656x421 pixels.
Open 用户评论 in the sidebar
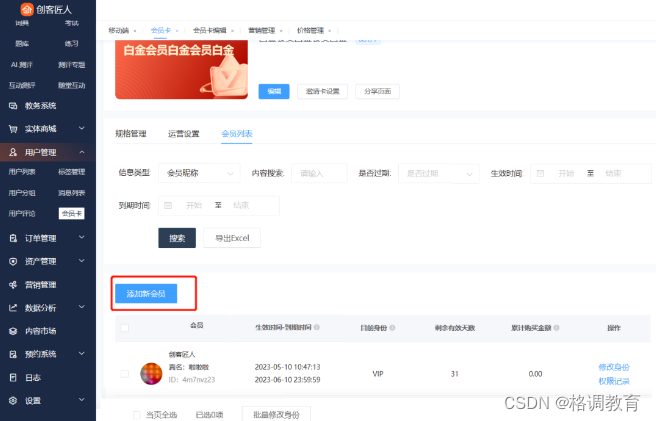pyautogui.click(x=22, y=213)
